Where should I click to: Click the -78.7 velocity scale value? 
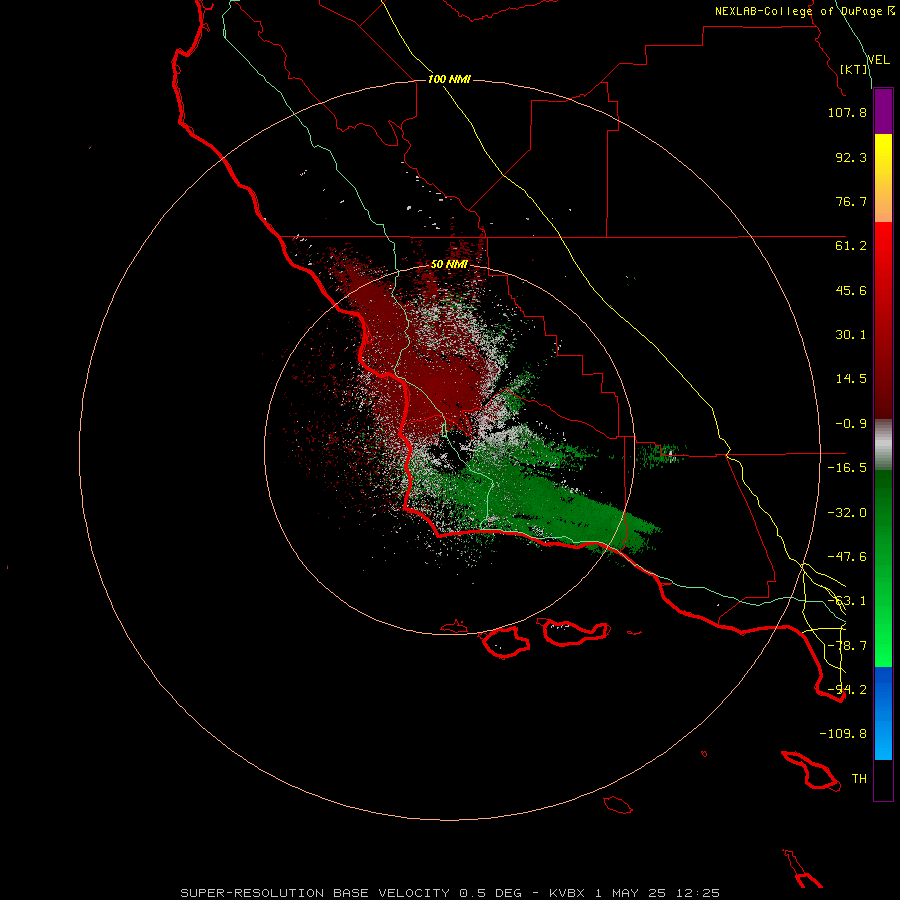pos(847,646)
